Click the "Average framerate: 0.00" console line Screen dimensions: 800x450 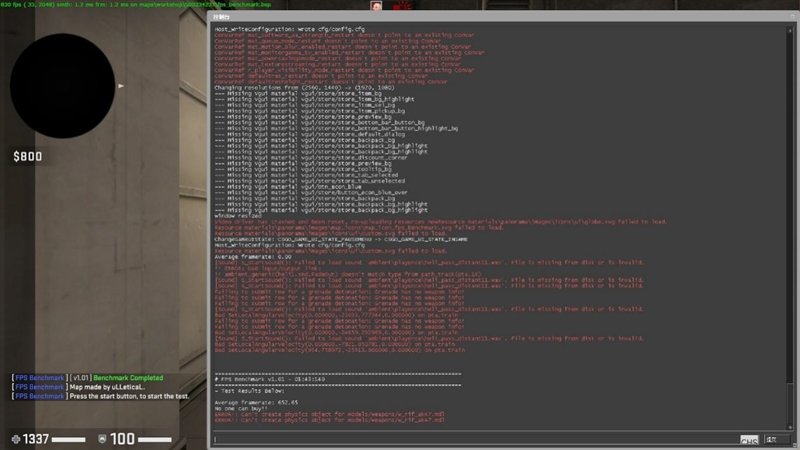pos(253,257)
